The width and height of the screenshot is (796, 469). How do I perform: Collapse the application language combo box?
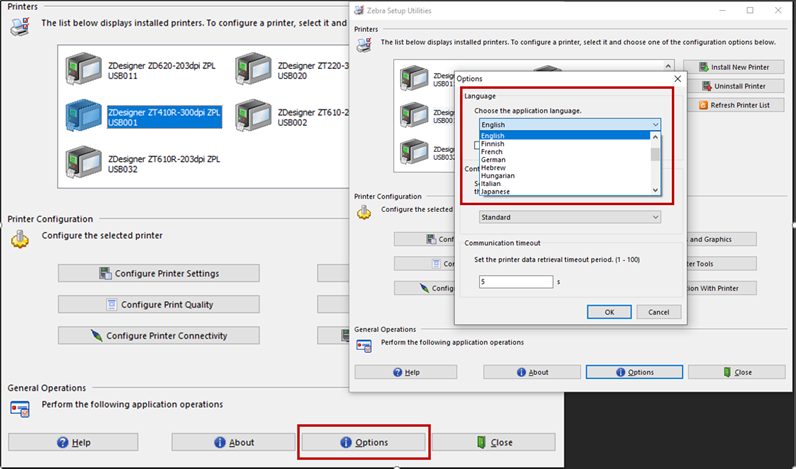(655, 124)
